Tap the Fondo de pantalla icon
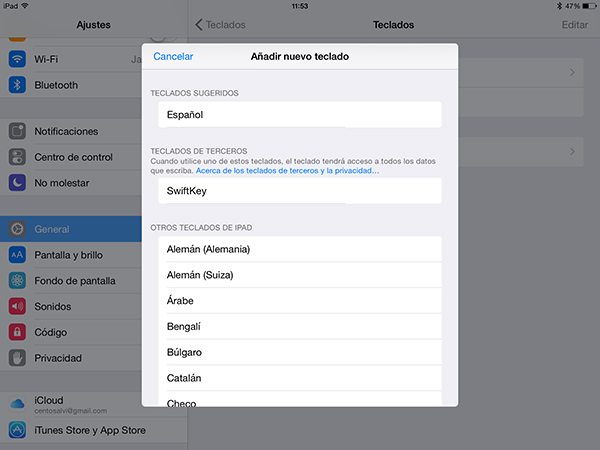This screenshot has height=450, width=600. coord(17,280)
